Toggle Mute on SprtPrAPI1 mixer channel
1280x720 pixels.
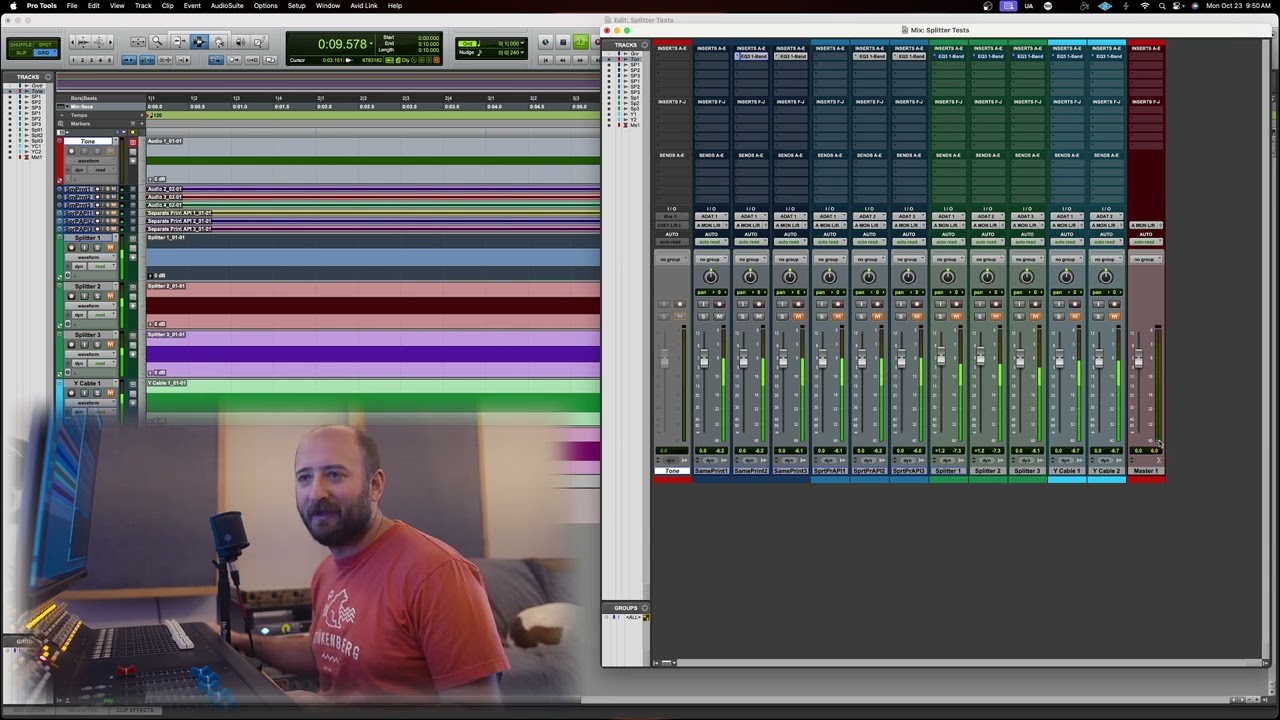click(x=837, y=316)
